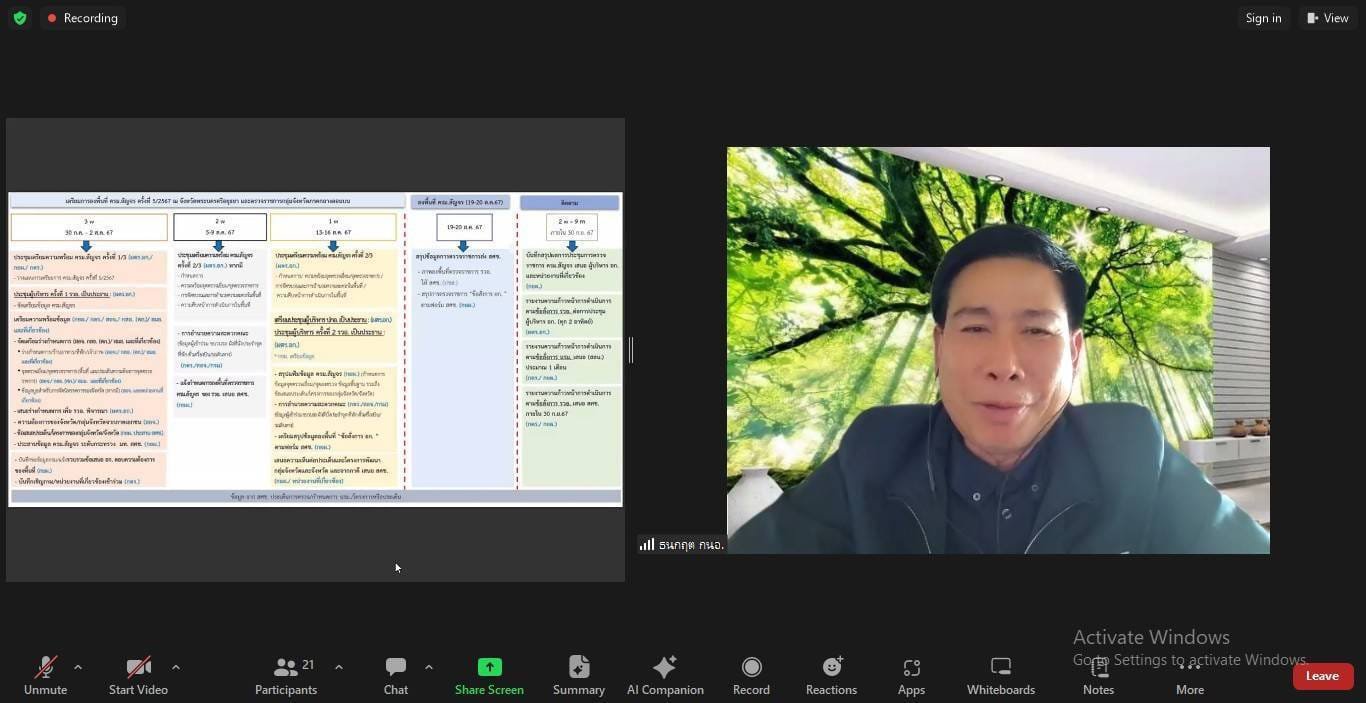Click the shared screen slide content
The image size is (1366, 703).
(x=315, y=349)
